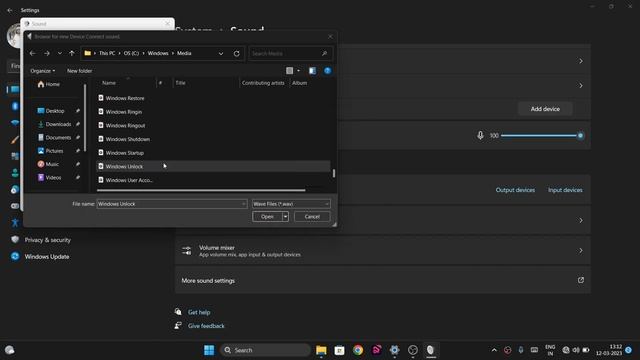Image resolution: width=640 pixels, height=360 pixels.
Task: Go forward in file dialog navigation
Action: 47,53
